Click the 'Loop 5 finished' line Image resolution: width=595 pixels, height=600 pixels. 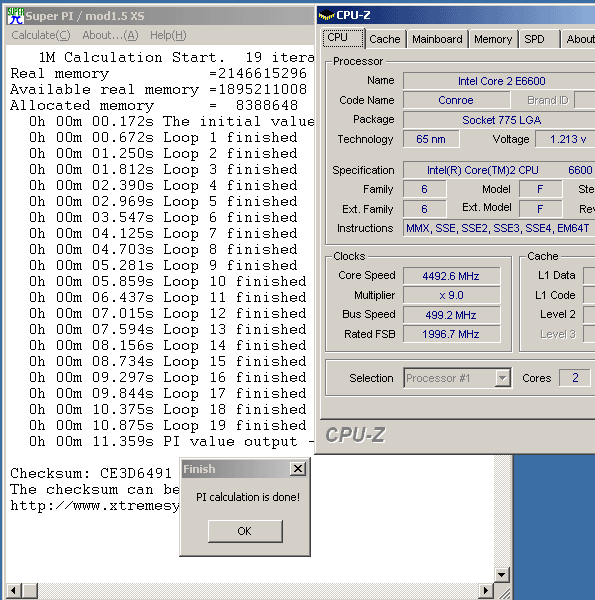pyautogui.click(x=163, y=201)
